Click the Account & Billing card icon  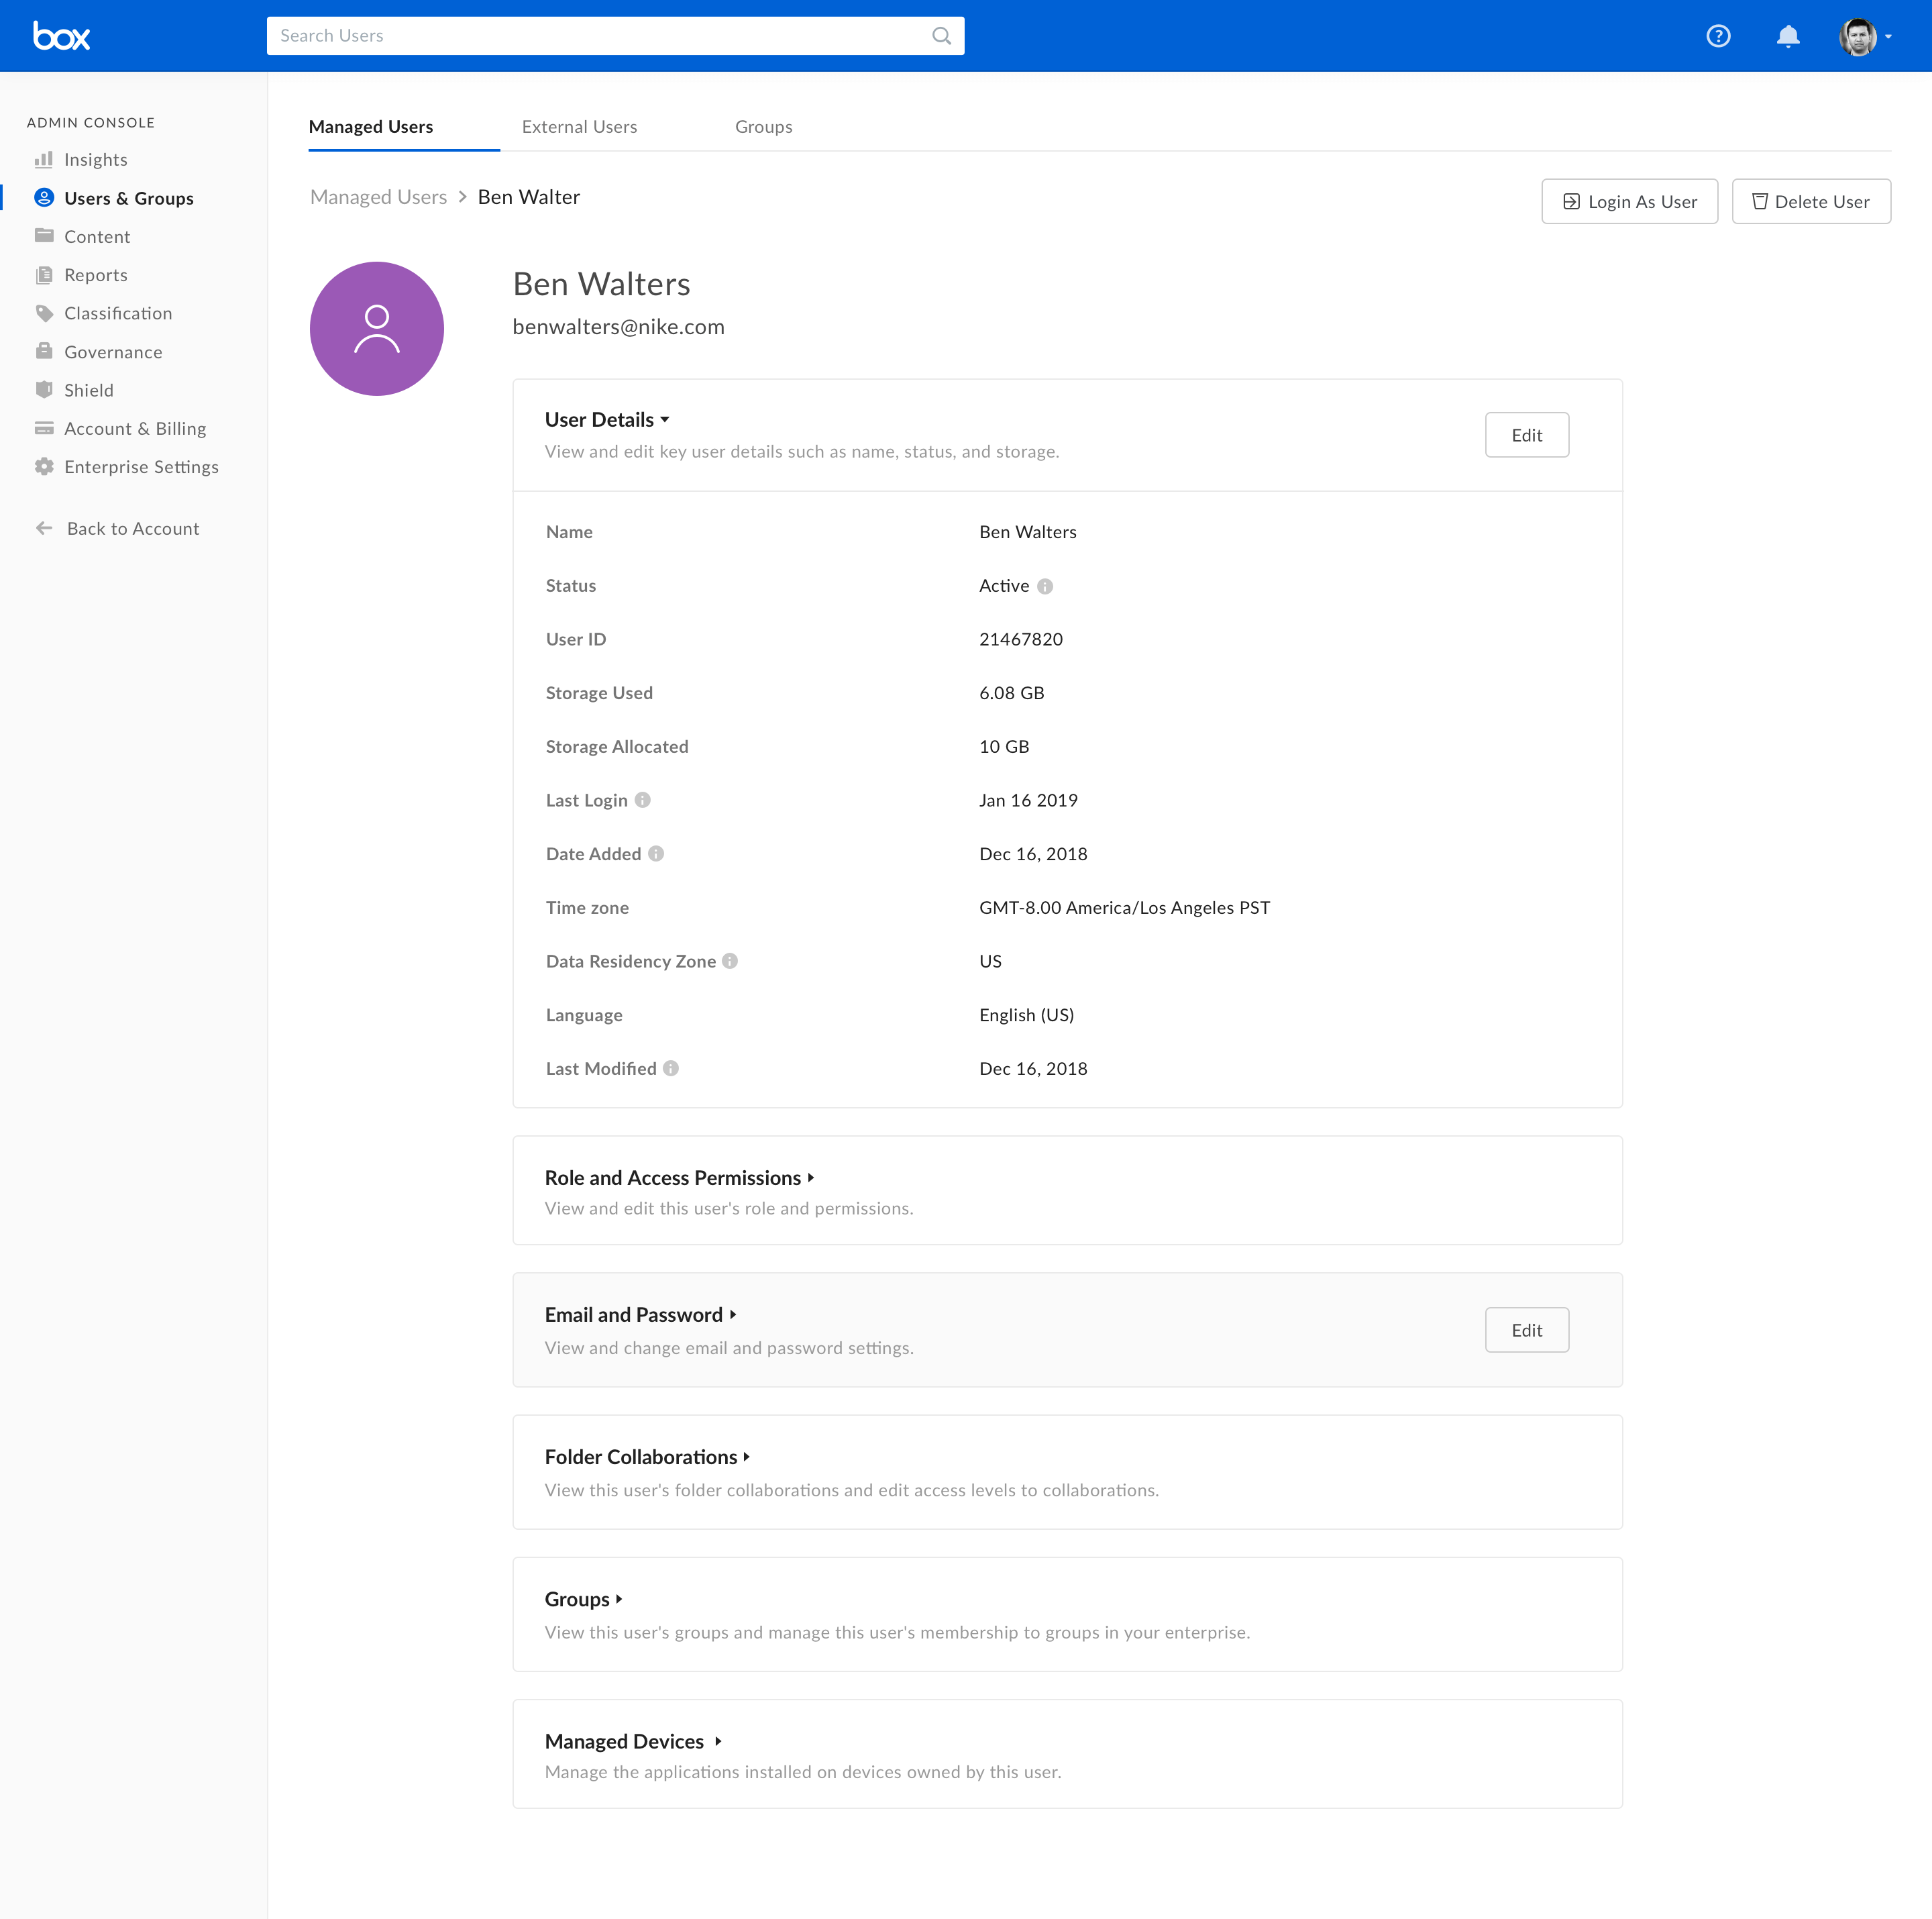click(x=44, y=428)
